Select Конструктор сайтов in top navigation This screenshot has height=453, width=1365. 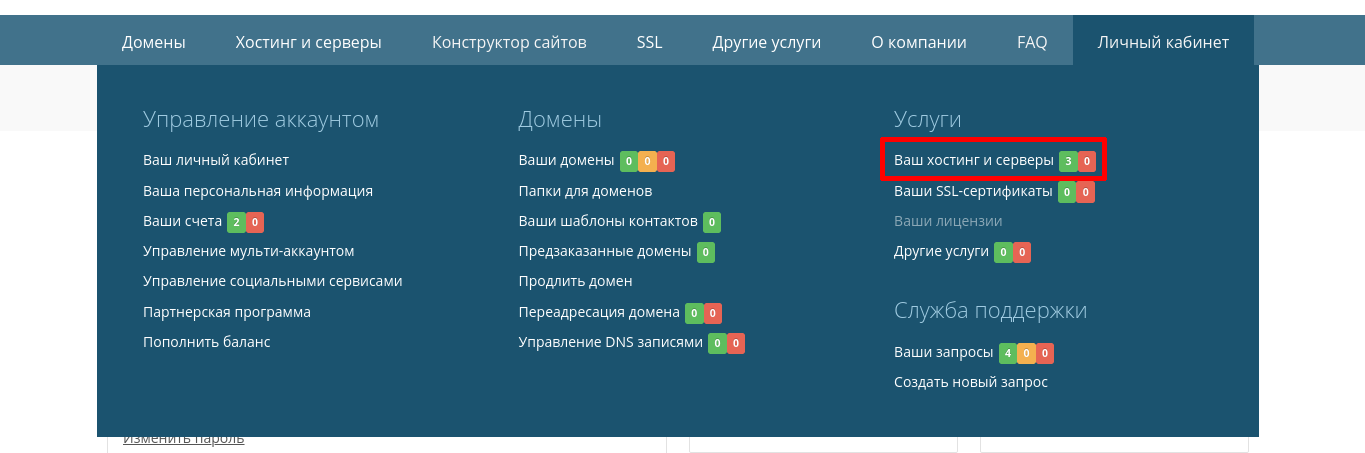click(509, 42)
